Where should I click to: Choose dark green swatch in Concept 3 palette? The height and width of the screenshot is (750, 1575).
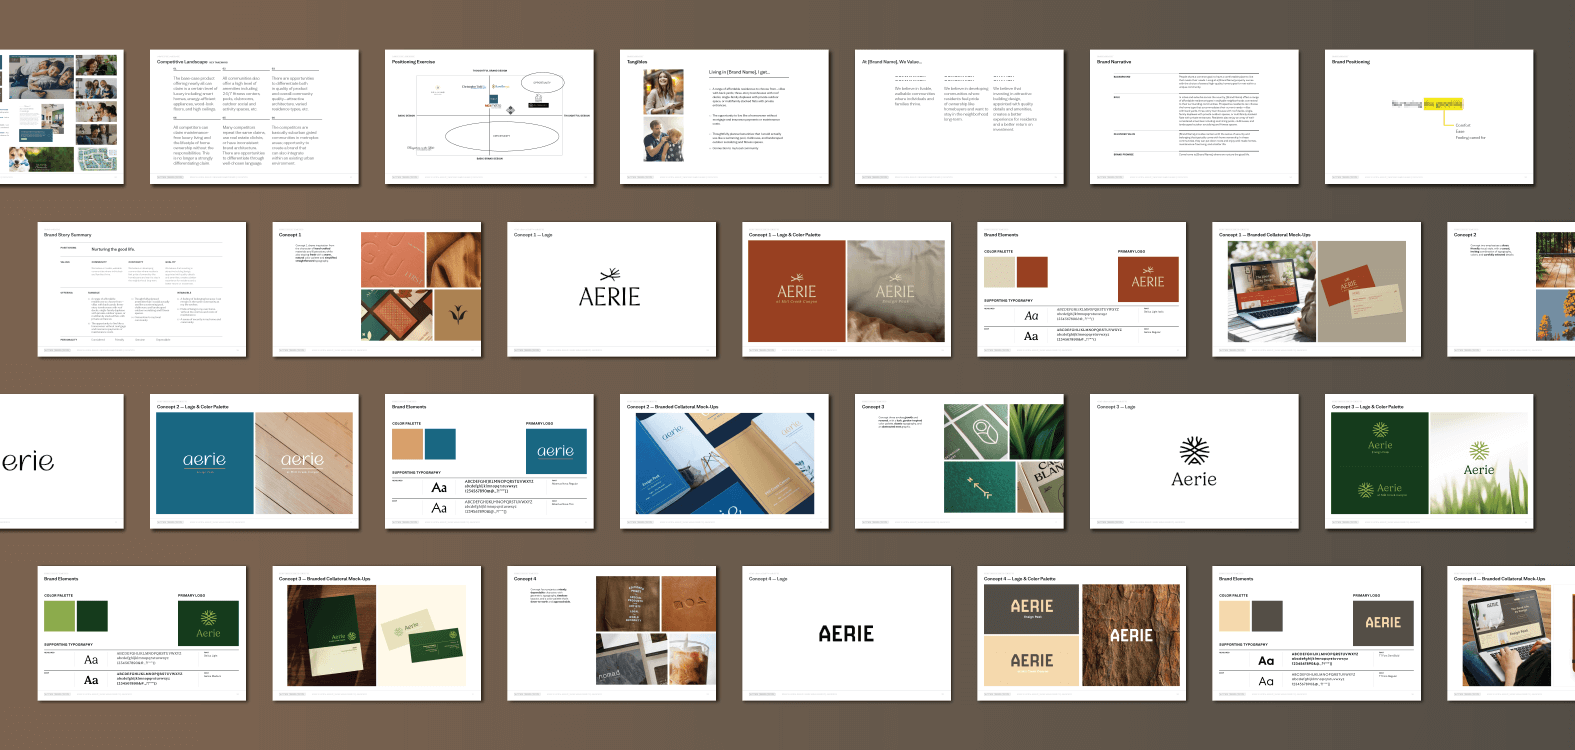point(92,616)
